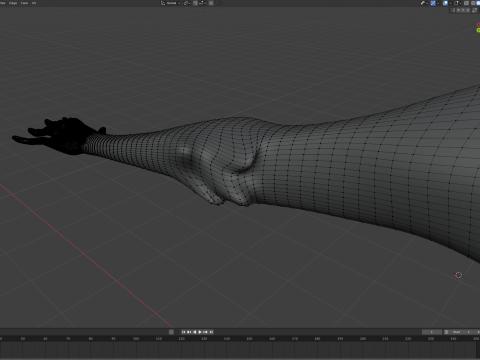Play the animation forward
The width and height of the screenshot is (480, 360).
(200, 332)
